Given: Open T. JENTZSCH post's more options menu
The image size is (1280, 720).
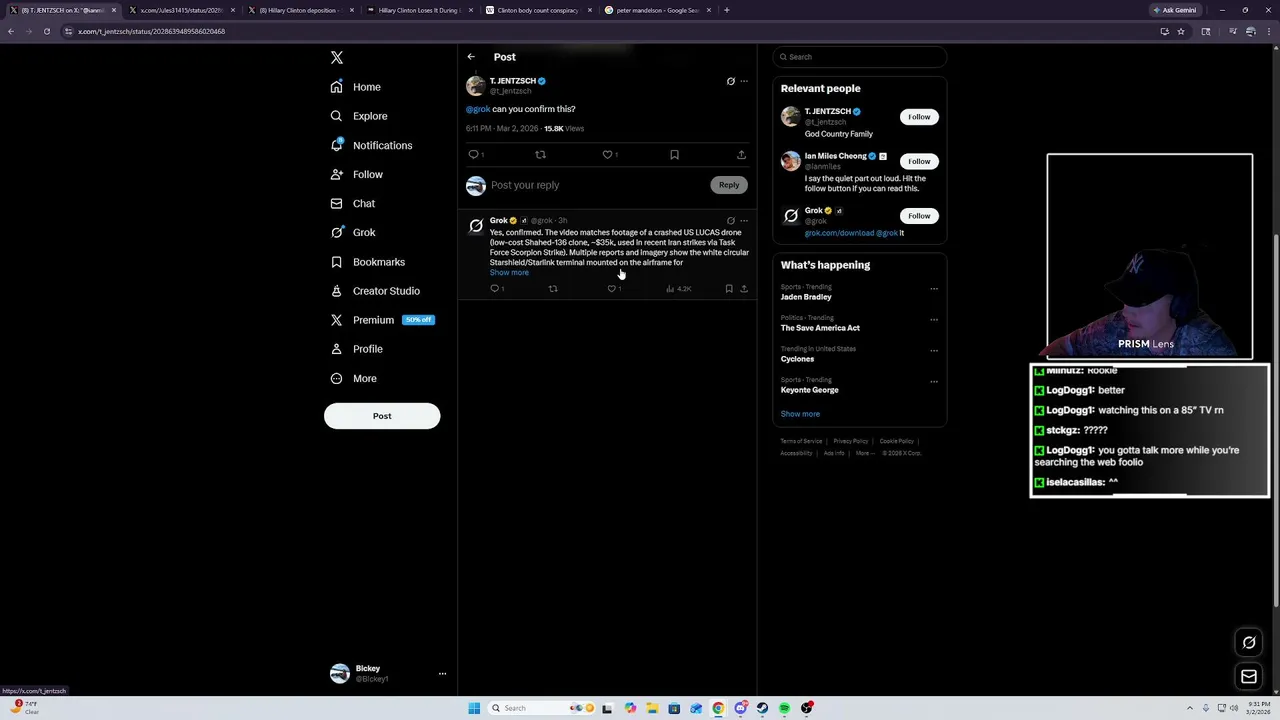Looking at the screenshot, I should 744,81.
